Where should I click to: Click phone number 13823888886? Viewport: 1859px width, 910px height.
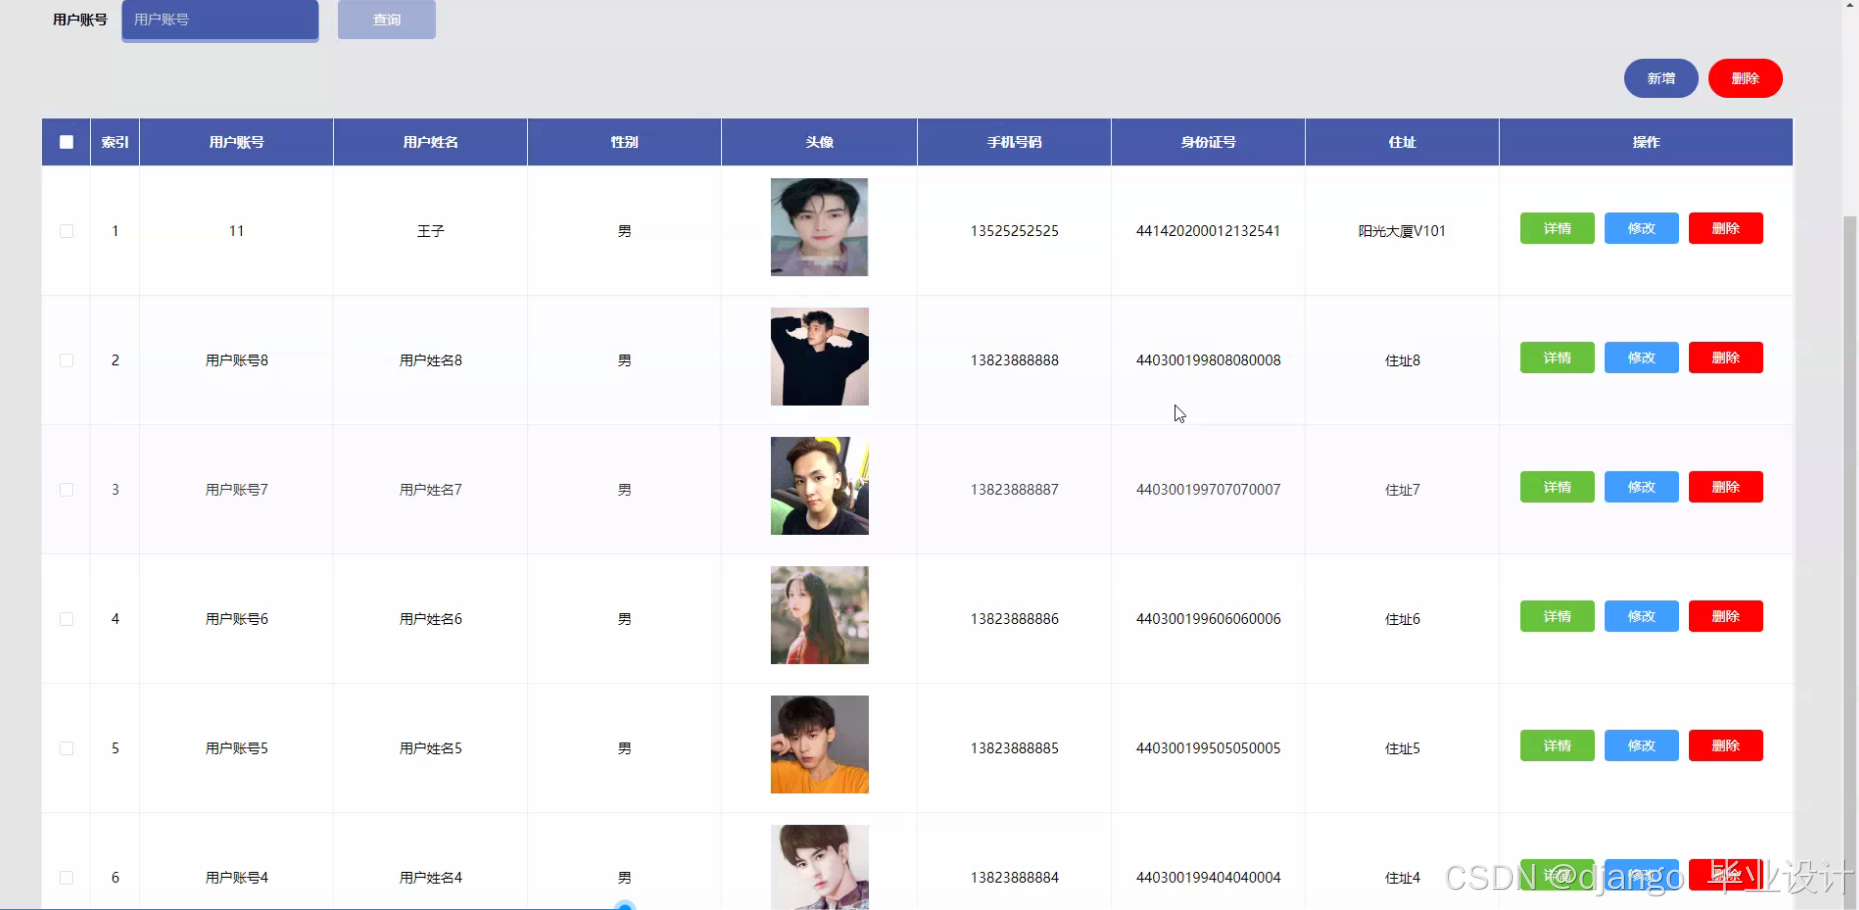(1014, 619)
